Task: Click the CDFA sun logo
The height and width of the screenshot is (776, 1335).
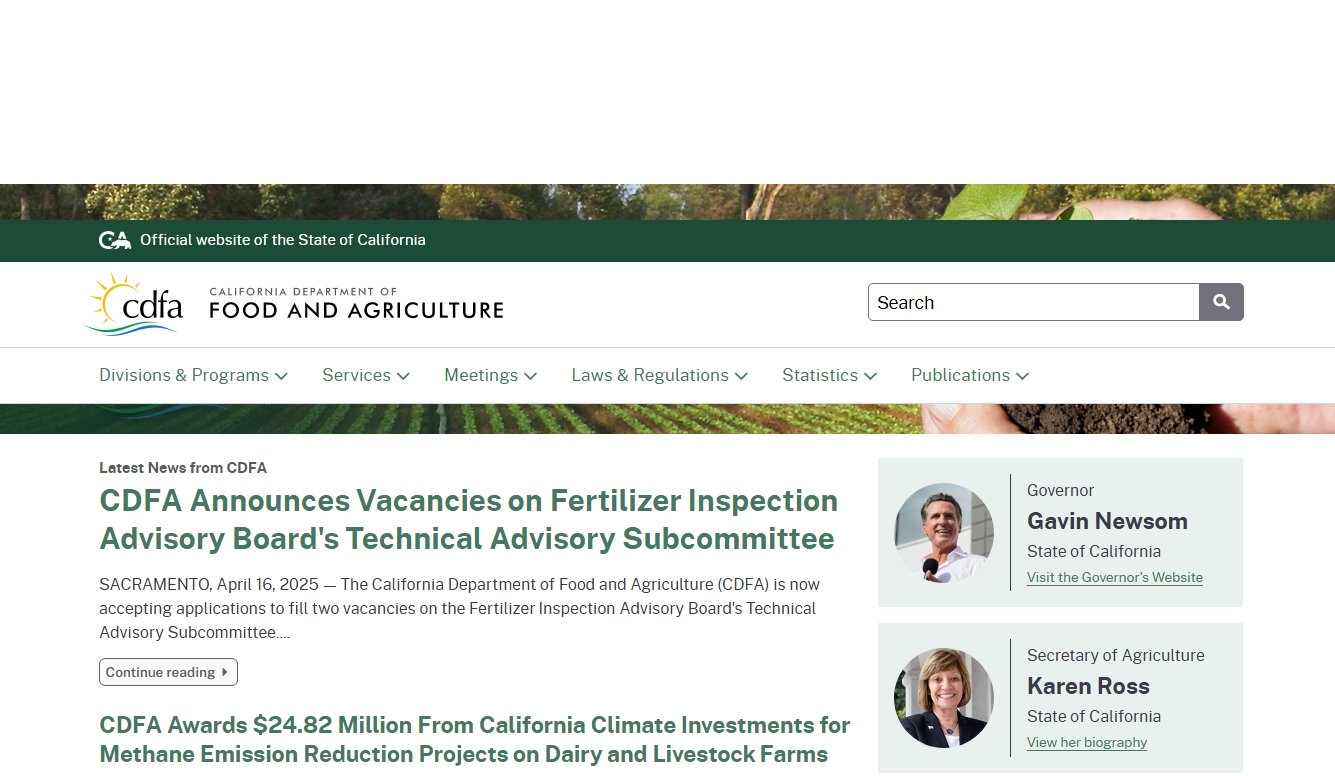Action: (x=134, y=304)
